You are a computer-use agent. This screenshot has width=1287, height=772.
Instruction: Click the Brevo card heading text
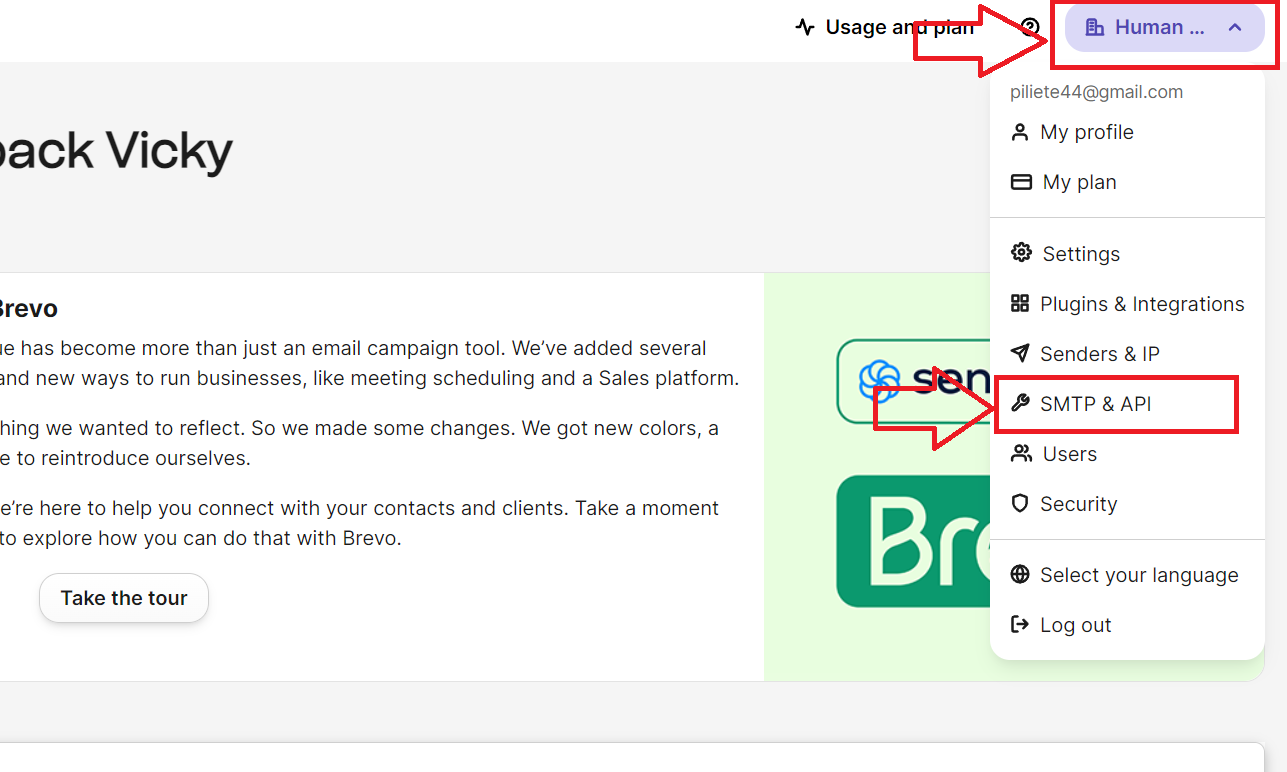click(x=28, y=309)
